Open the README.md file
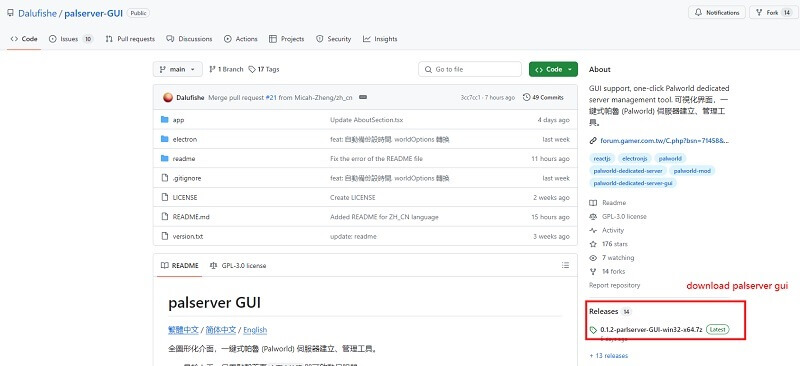800x366 pixels. (x=191, y=217)
